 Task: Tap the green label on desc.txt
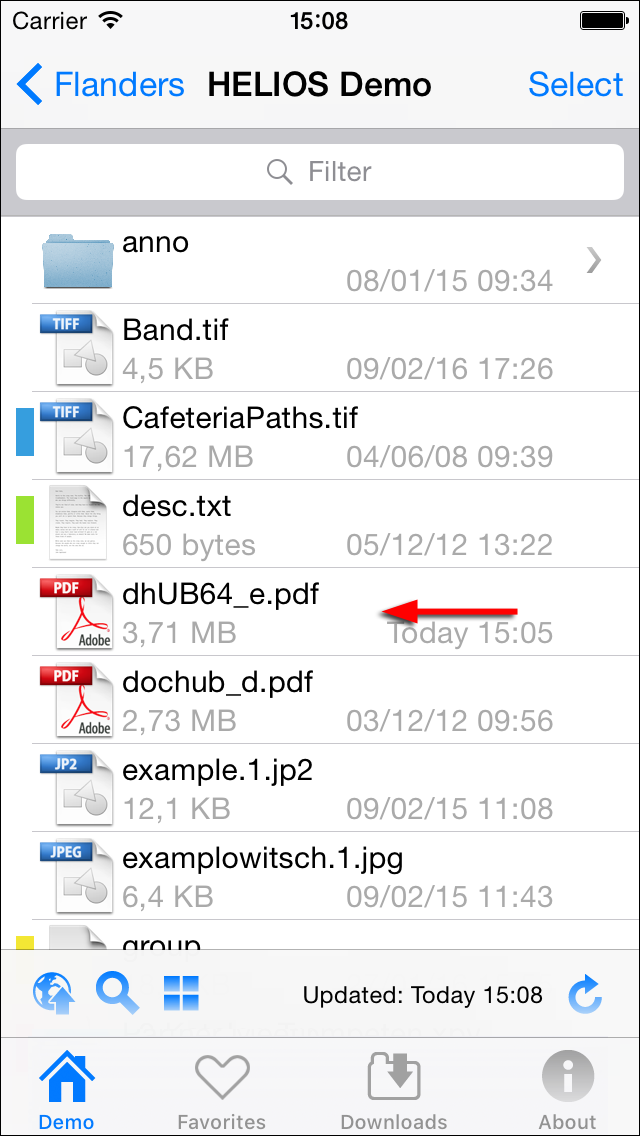(x=25, y=519)
